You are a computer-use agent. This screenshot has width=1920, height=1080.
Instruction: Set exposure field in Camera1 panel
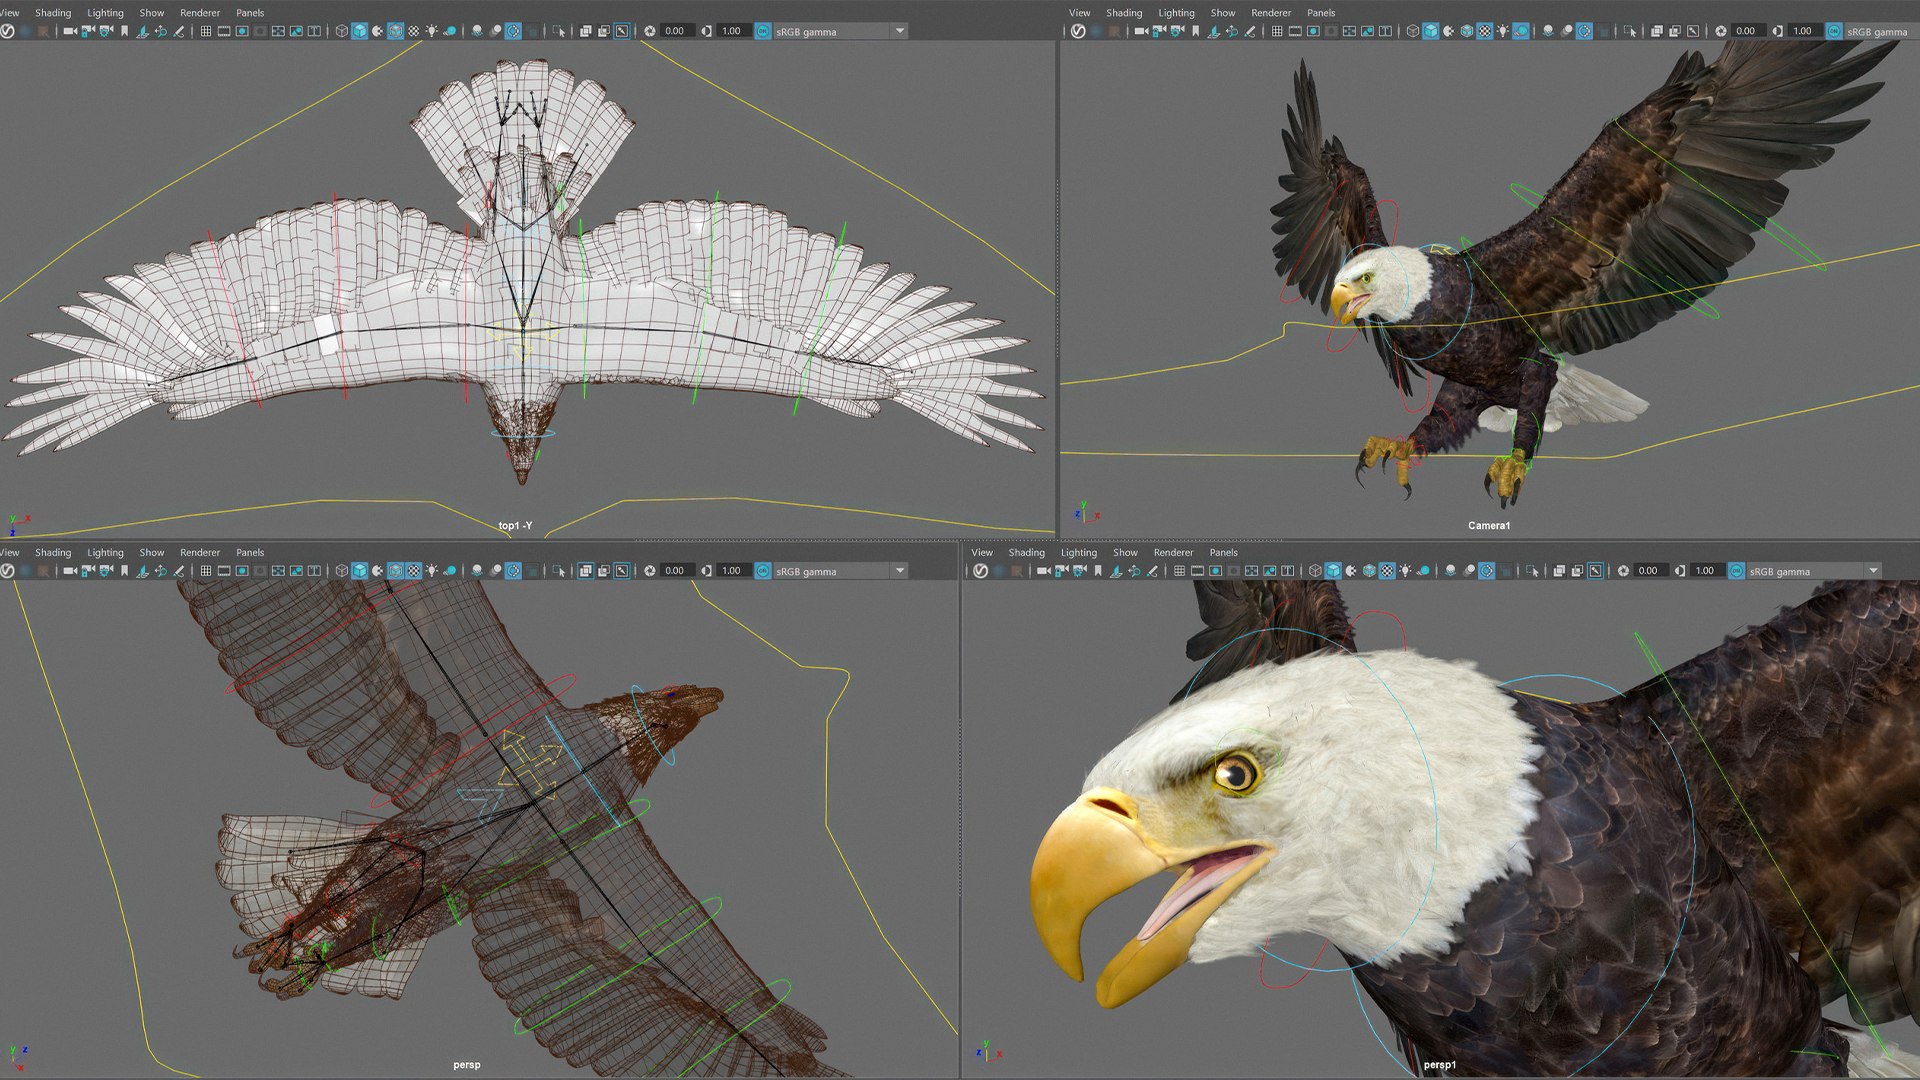[x=1747, y=31]
